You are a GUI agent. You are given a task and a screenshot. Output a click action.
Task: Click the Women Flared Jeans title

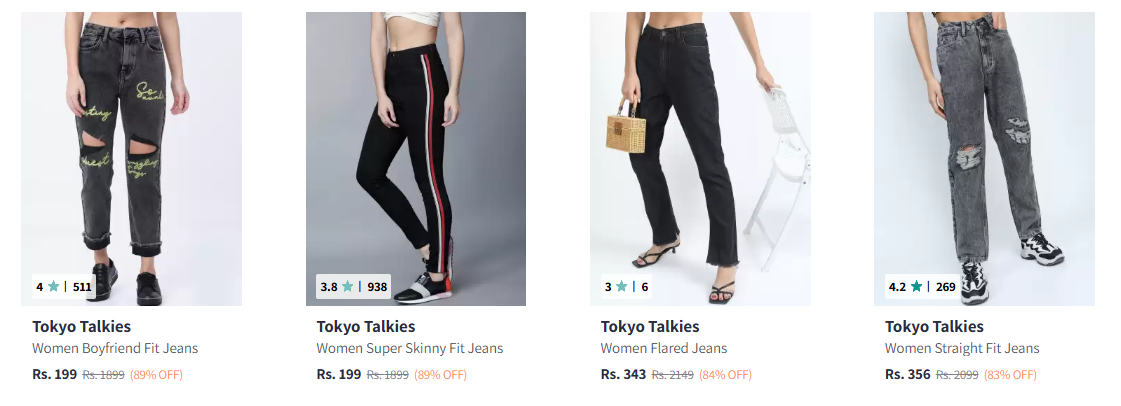coord(664,349)
